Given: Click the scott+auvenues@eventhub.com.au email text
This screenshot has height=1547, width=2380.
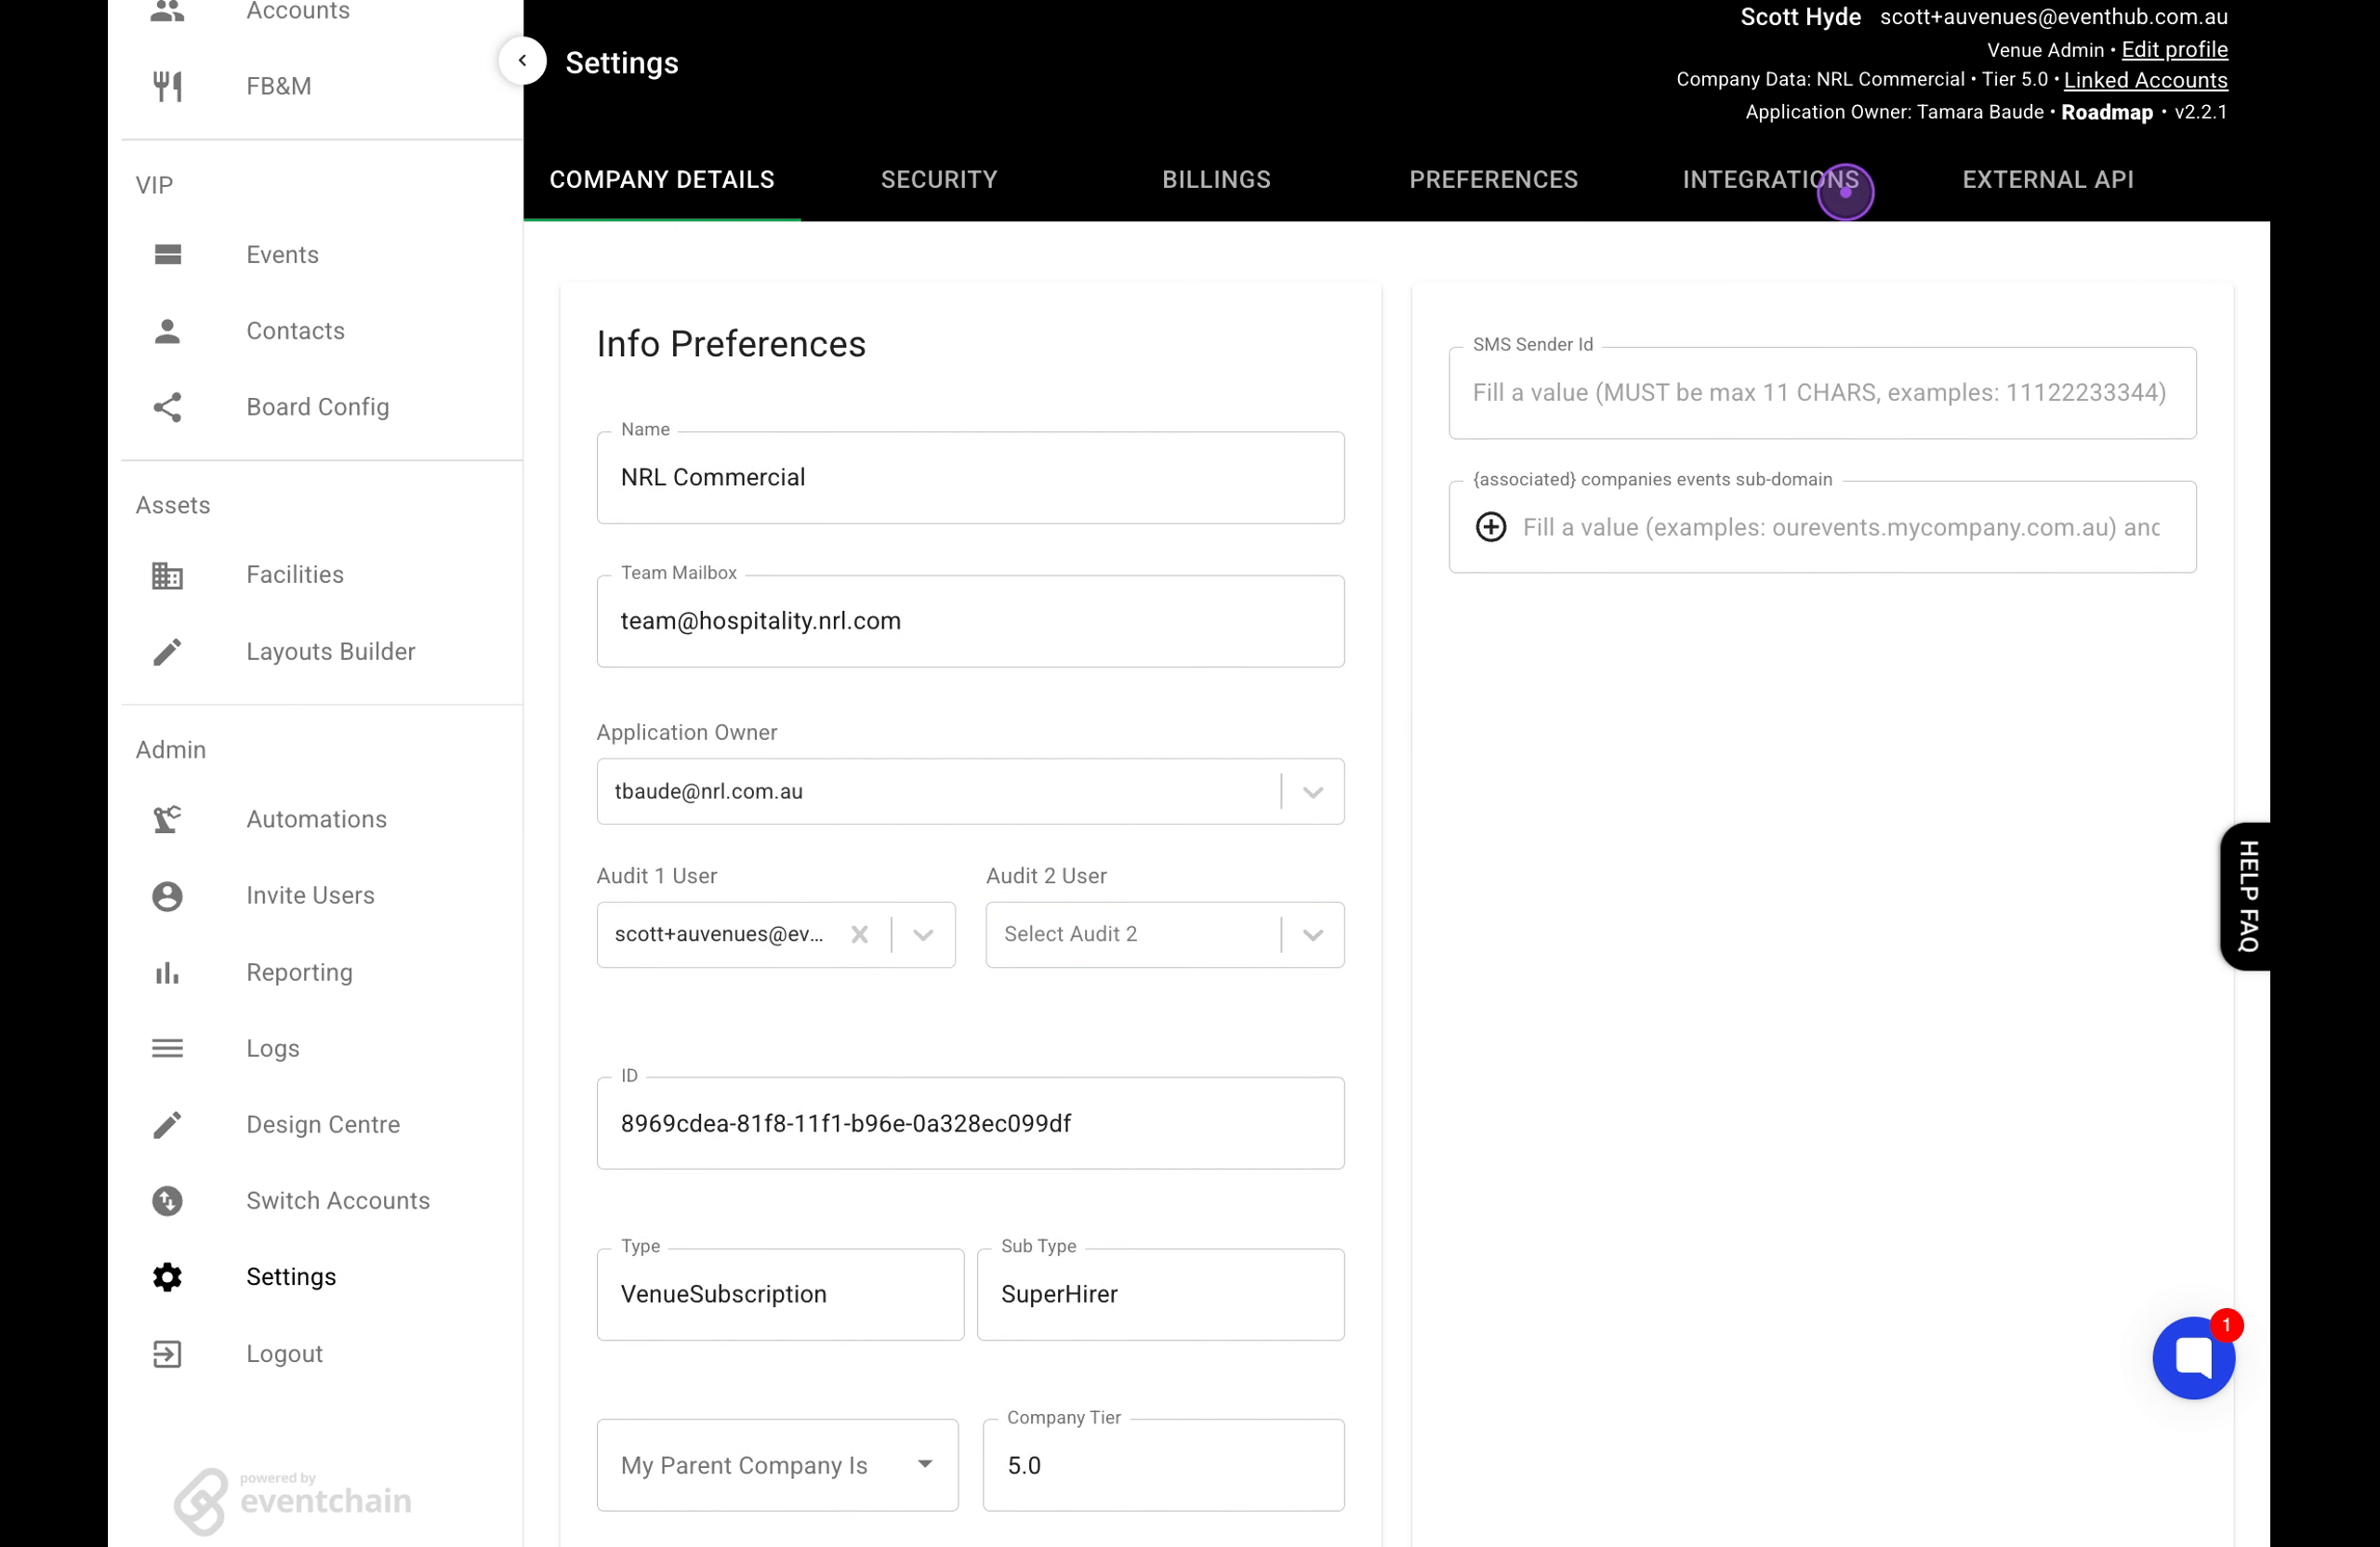Looking at the screenshot, I should coord(2053,17).
